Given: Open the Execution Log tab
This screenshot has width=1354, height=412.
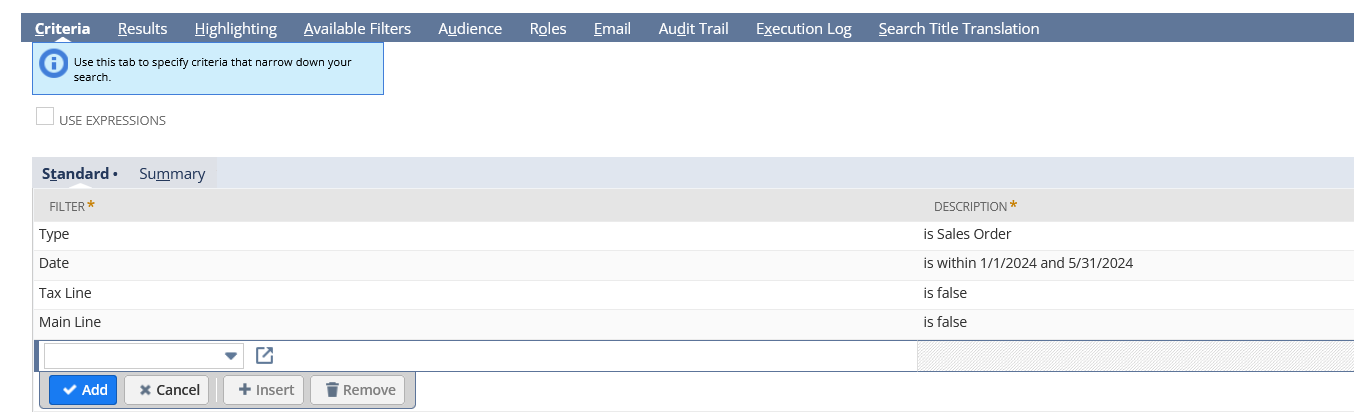Looking at the screenshot, I should click(x=803, y=29).
